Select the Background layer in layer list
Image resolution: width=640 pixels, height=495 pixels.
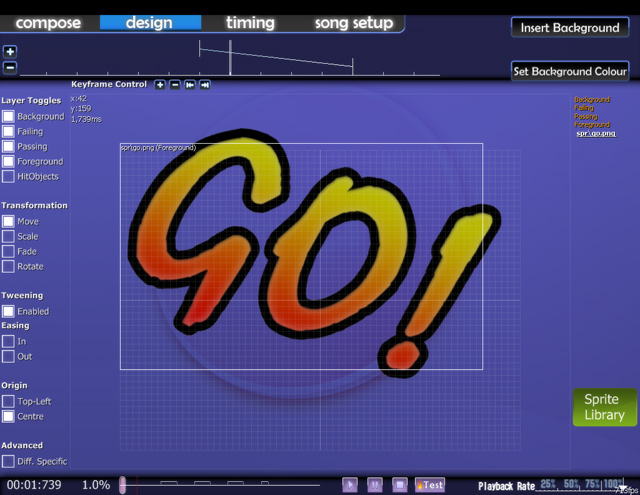coord(592,100)
